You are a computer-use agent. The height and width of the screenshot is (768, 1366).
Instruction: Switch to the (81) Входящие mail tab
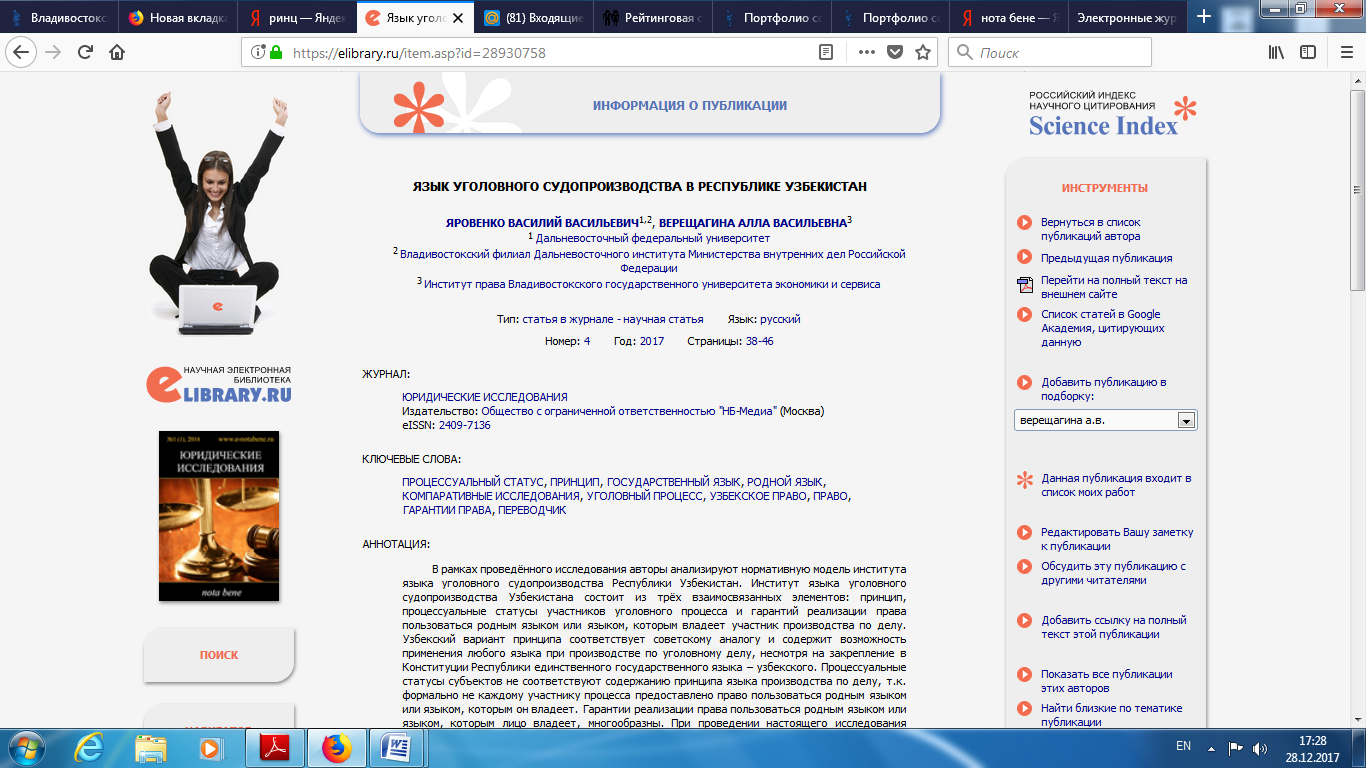(x=534, y=17)
